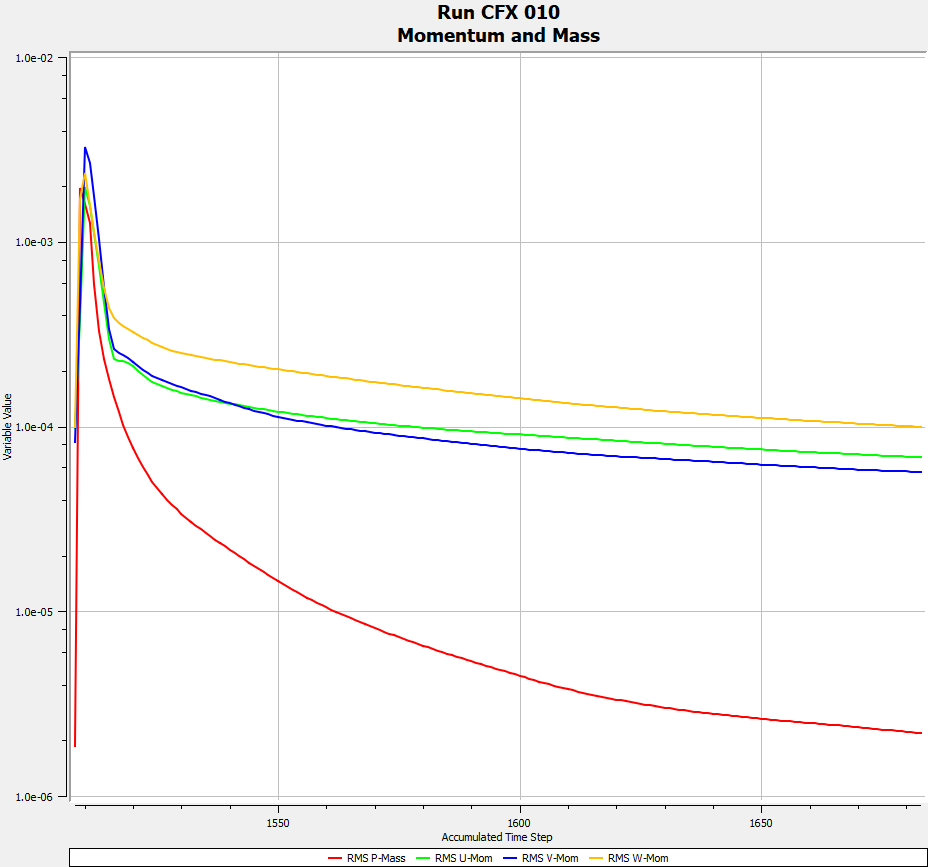The height and width of the screenshot is (867, 928).
Task: Click the green RMS U-Mom legend line
Action: 419,858
